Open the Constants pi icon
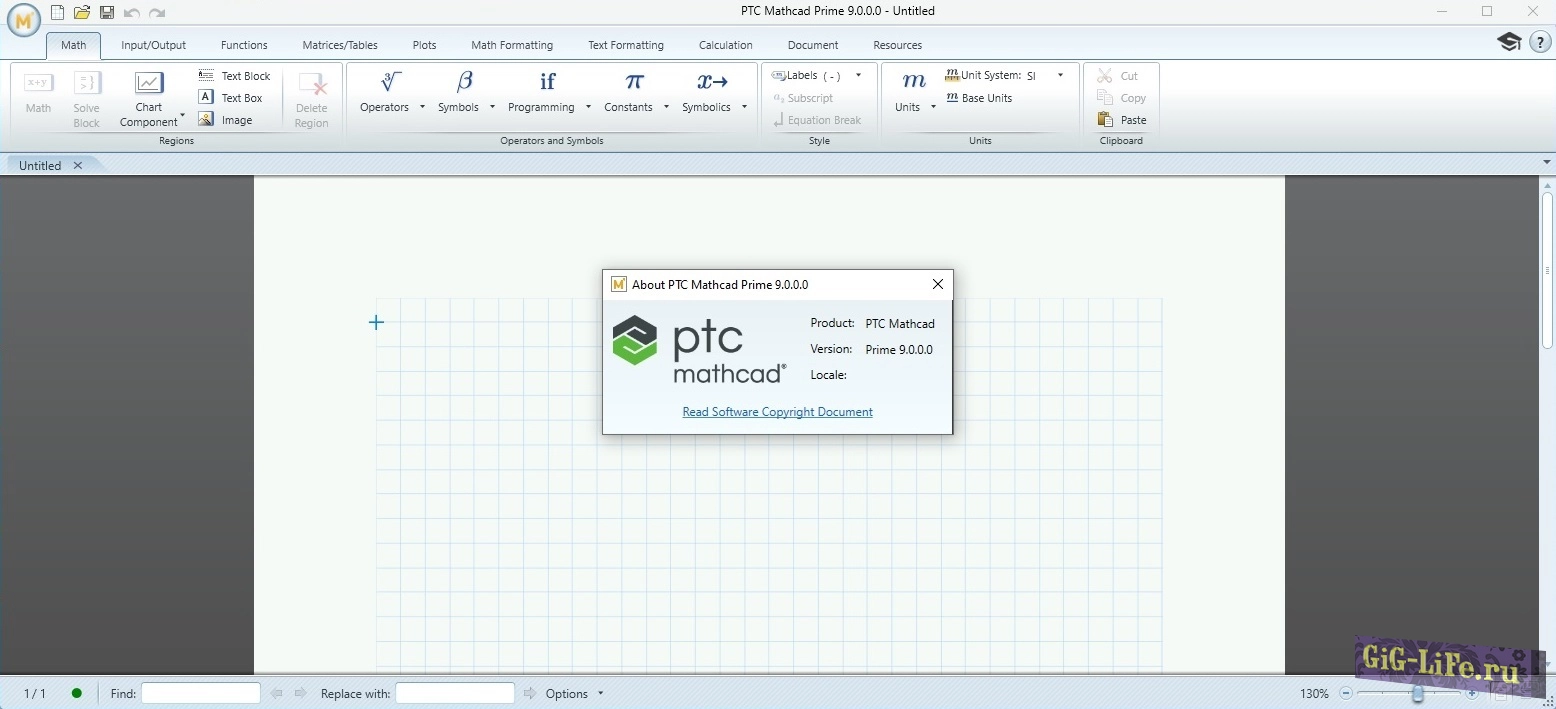The image size is (1556, 709). 634,82
